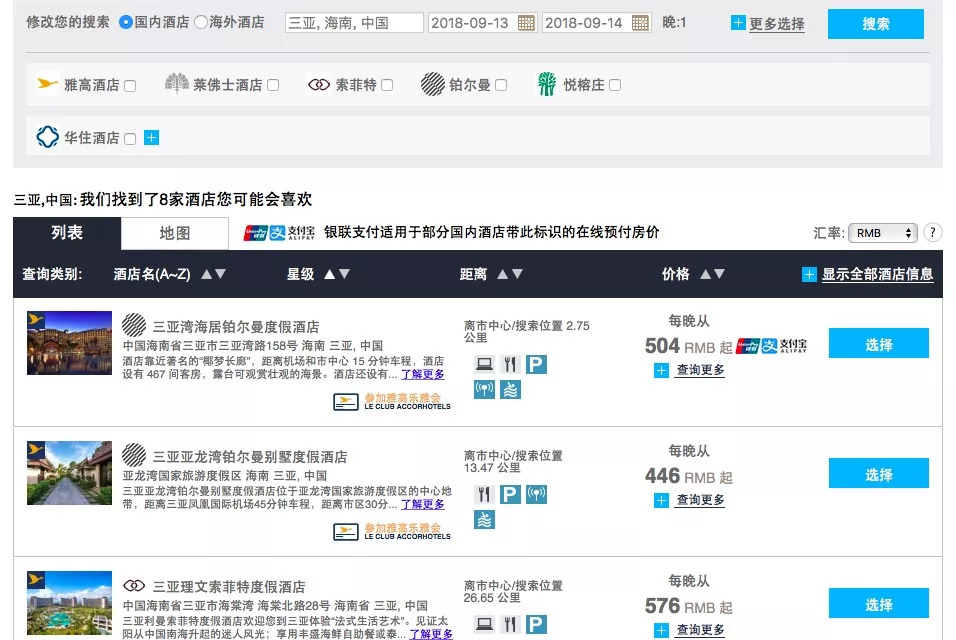Click the help question mark next to 汇率
This screenshot has width=956, height=640.
point(932,233)
